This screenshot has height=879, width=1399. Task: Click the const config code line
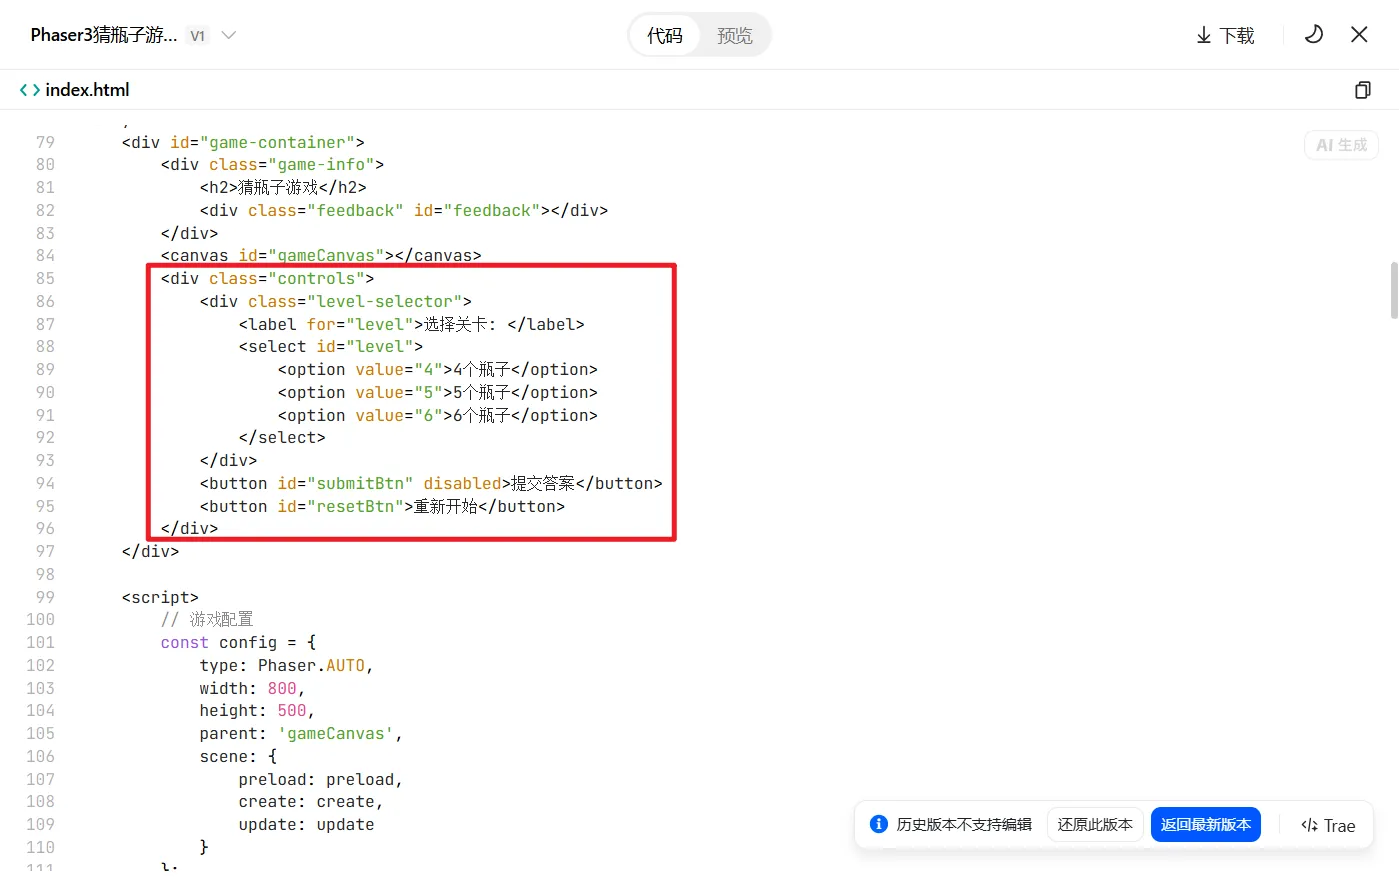(x=238, y=642)
